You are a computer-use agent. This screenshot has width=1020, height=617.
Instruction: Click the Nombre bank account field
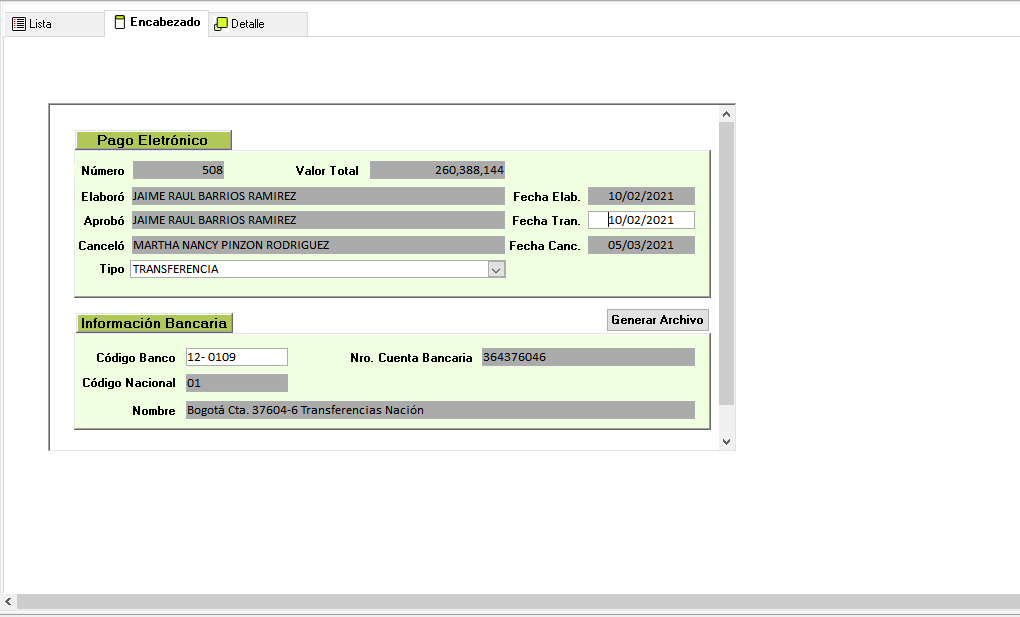click(x=439, y=410)
